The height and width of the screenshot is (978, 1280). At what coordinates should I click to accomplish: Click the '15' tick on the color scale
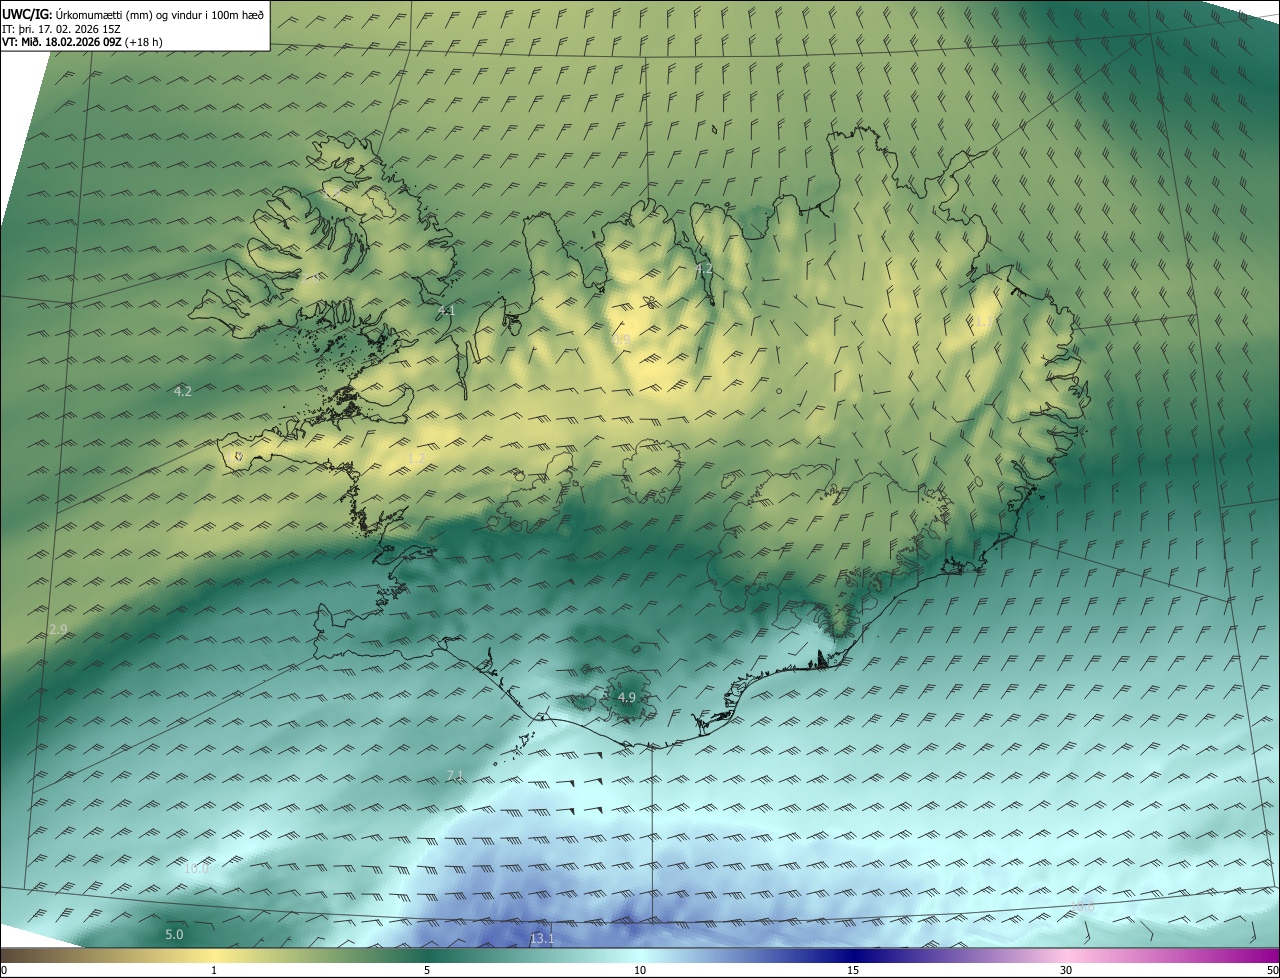(853, 970)
